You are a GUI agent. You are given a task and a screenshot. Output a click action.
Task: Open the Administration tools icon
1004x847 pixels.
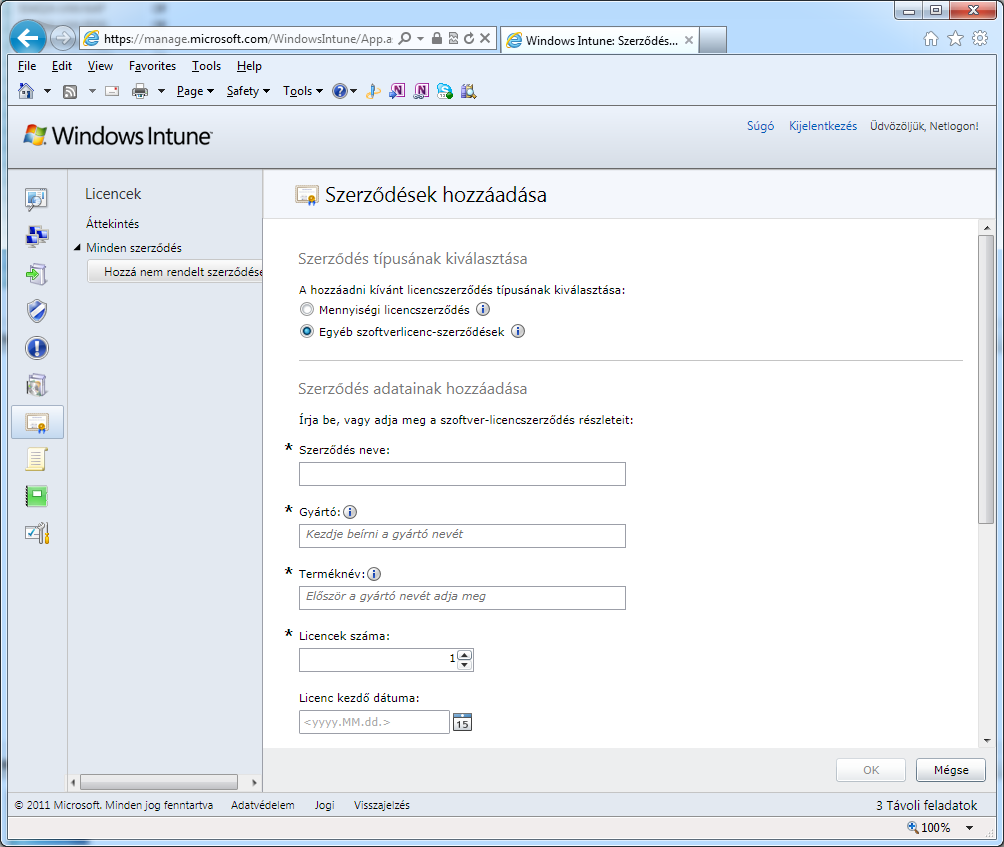pos(36,533)
